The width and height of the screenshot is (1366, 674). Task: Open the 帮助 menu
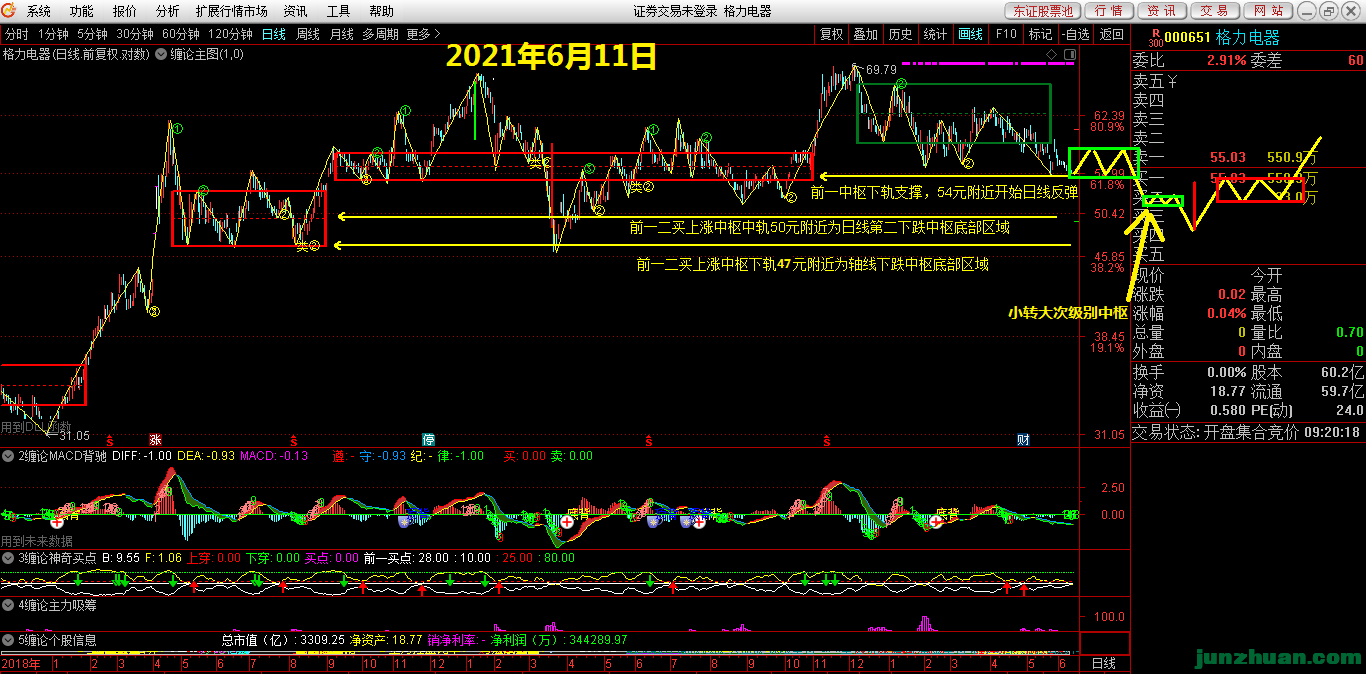coord(382,11)
